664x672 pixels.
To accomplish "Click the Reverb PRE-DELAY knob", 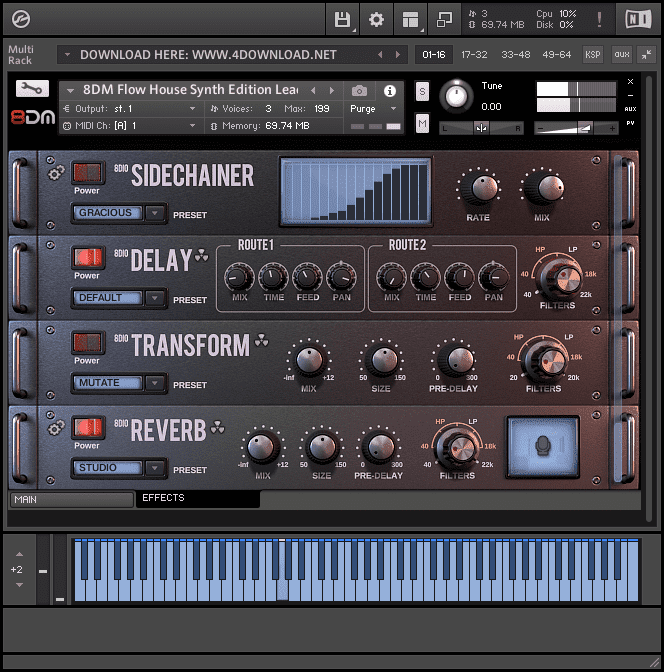I will click(x=379, y=447).
